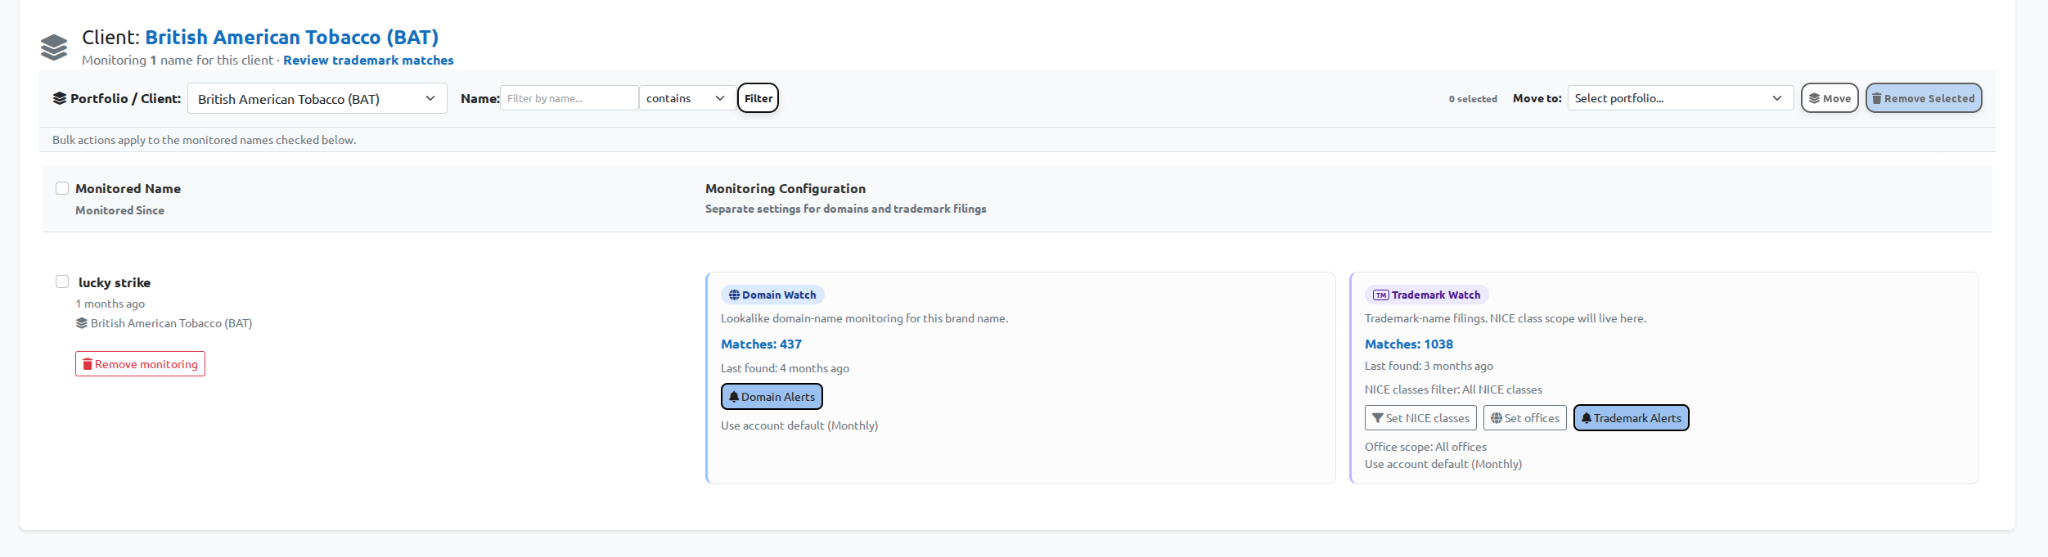Screen dimensions: 2048x557
Task: Click the stacked layers icon beside Client heading
Action: point(54,47)
